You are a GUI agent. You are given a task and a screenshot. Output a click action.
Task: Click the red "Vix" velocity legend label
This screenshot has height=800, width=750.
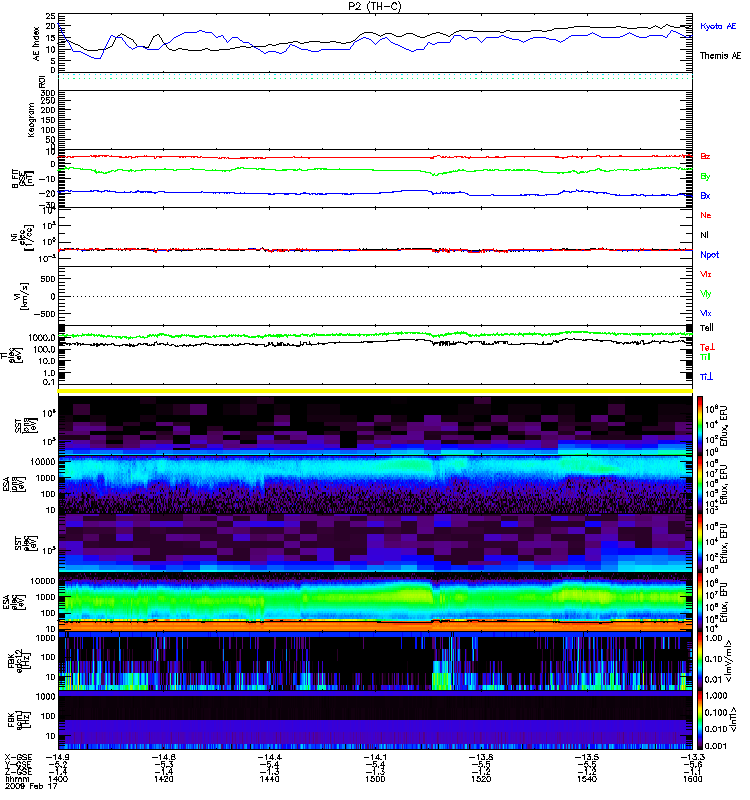(706, 274)
